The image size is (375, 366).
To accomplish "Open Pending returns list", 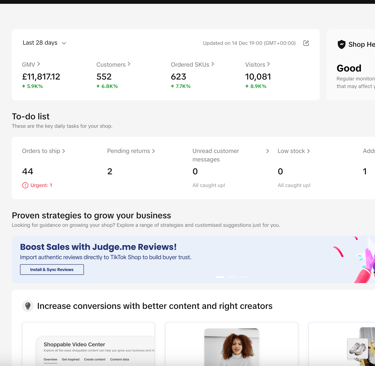I will pyautogui.click(x=131, y=151).
